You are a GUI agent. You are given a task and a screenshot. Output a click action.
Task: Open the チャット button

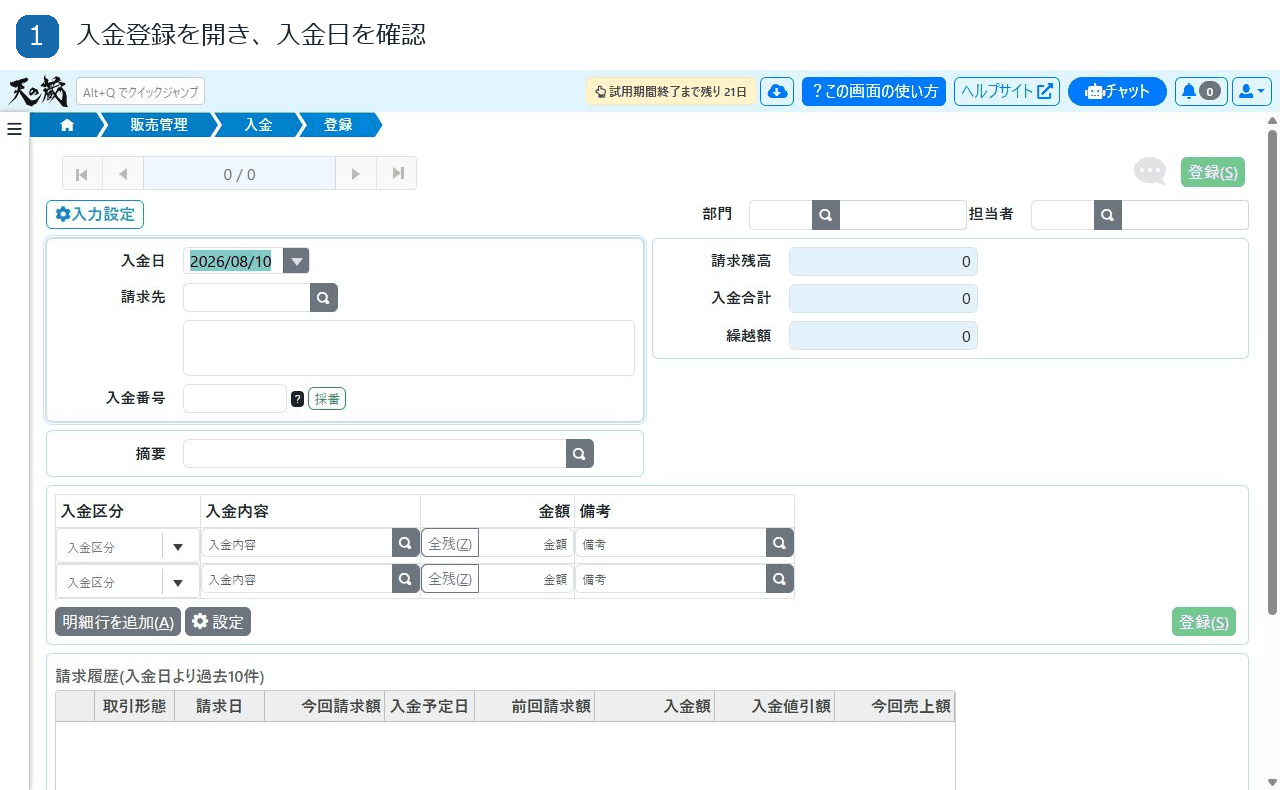tap(1117, 91)
